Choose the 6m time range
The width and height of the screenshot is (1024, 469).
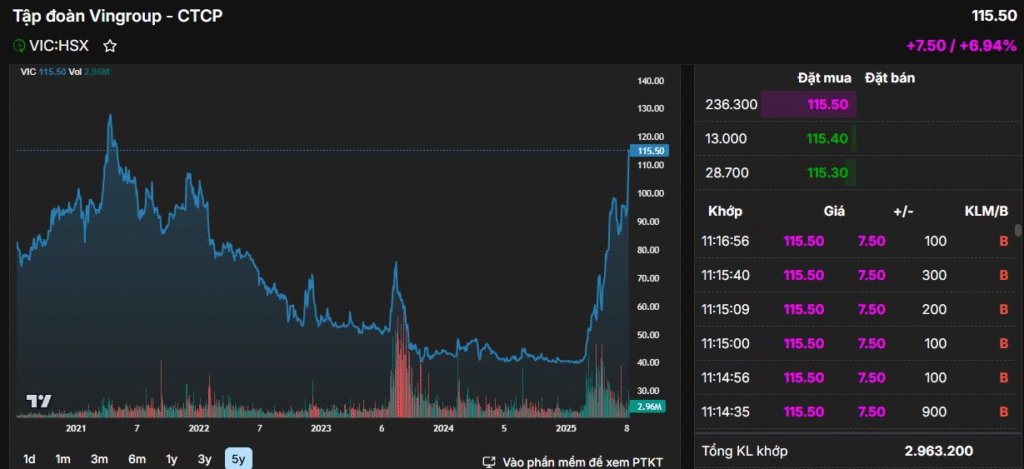(137, 459)
